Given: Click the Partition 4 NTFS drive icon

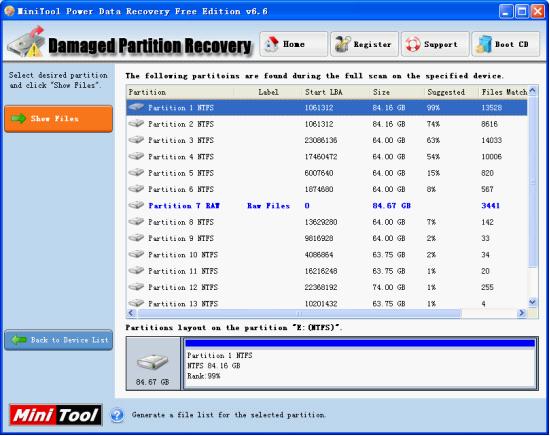Looking at the screenshot, I should point(136,156).
